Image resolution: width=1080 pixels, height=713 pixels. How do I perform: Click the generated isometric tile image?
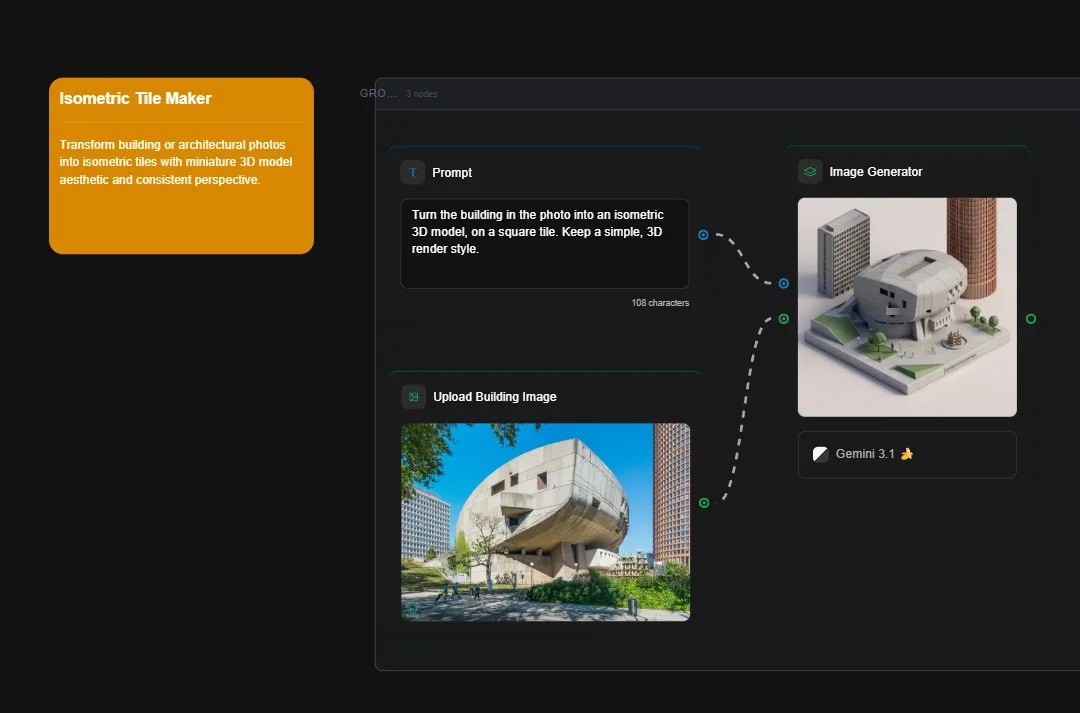pos(906,307)
